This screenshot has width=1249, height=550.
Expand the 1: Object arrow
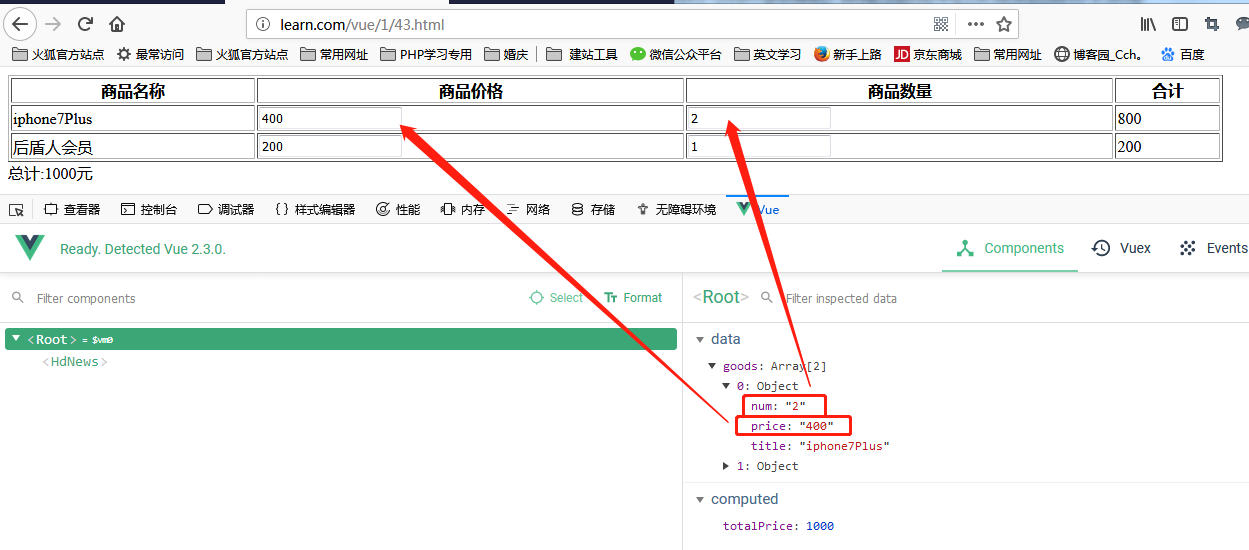[x=727, y=466]
